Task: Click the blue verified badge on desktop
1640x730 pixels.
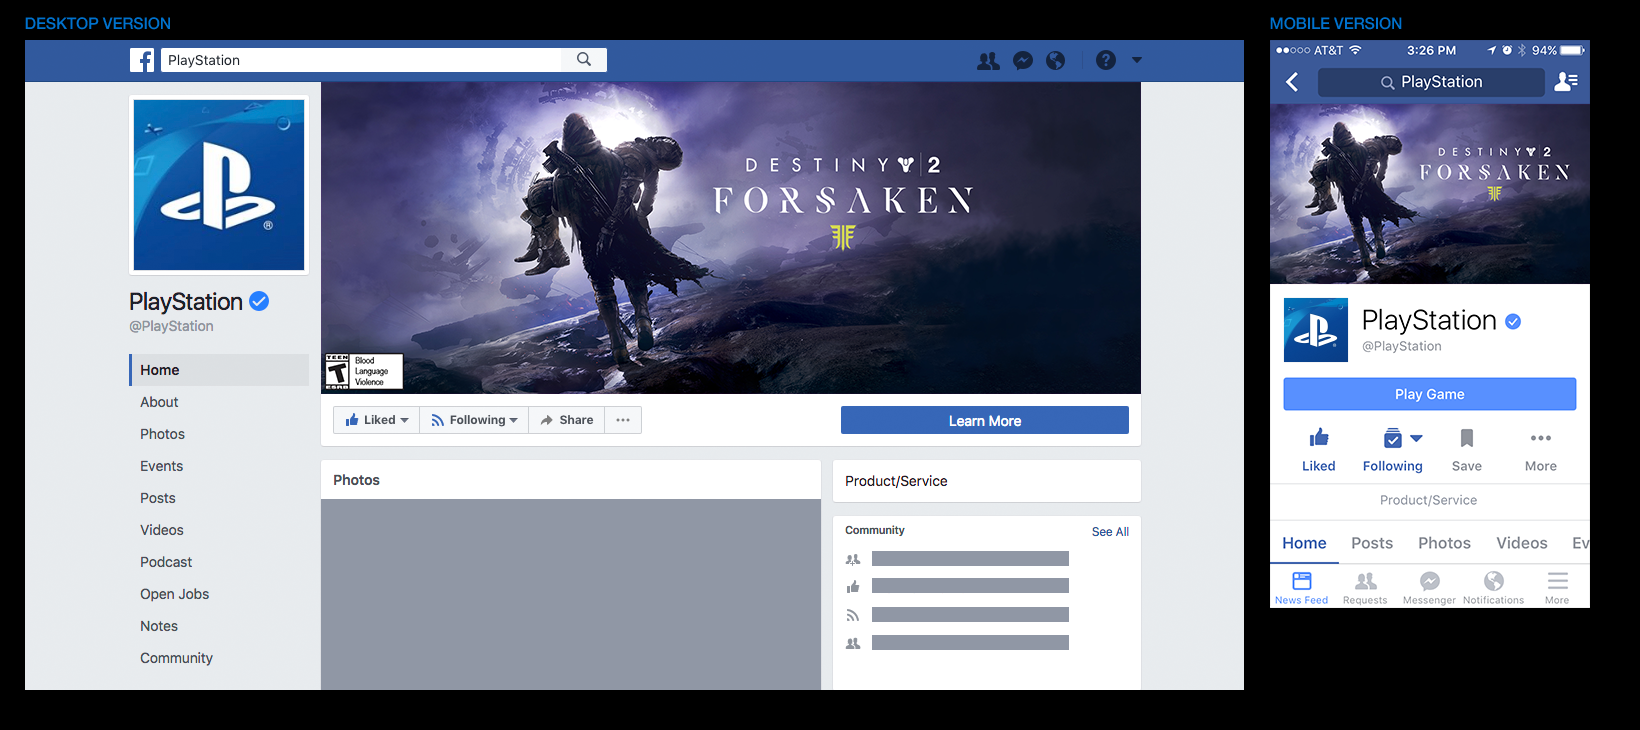Action: 259,301
